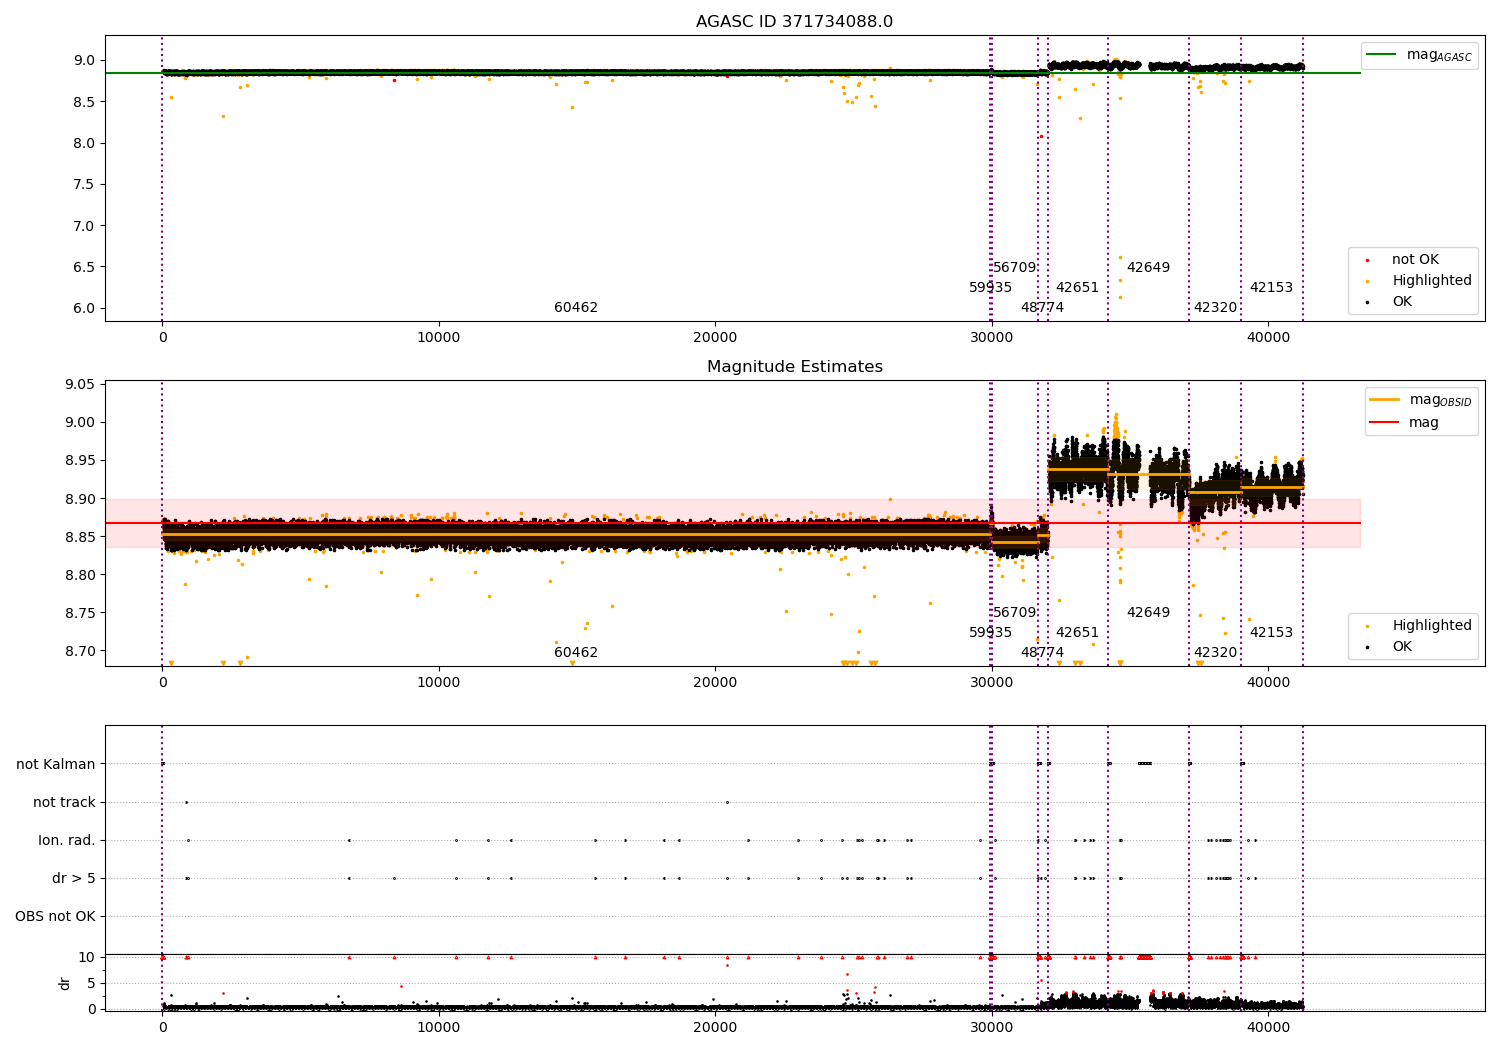This screenshot has height=1050, width=1500.
Task: Click obsid label 42320 in AGASC ID plot
Action: point(1215,308)
